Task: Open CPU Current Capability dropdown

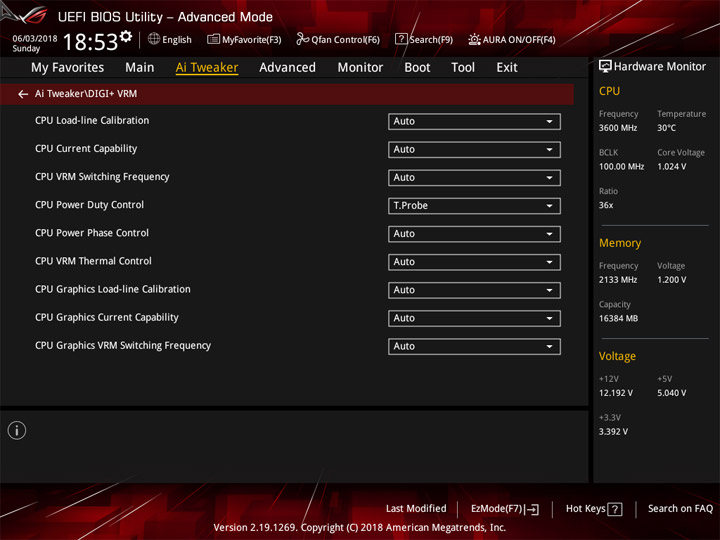Action: [x=474, y=150]
